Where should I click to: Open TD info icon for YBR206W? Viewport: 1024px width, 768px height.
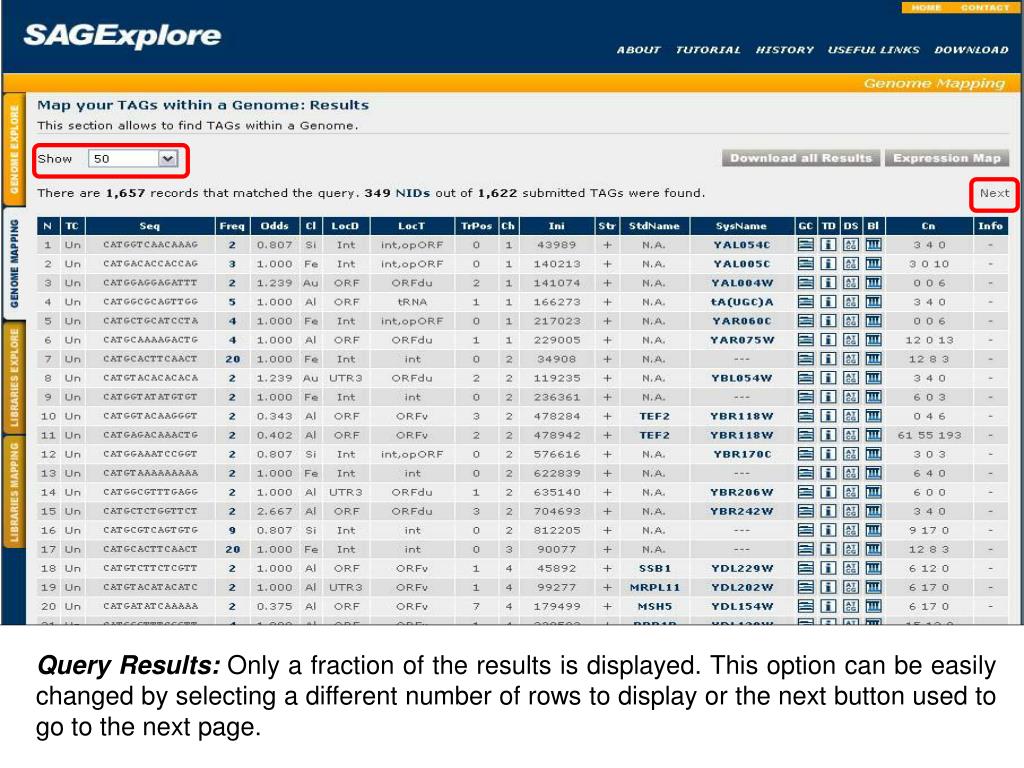(x=828, y=492)
